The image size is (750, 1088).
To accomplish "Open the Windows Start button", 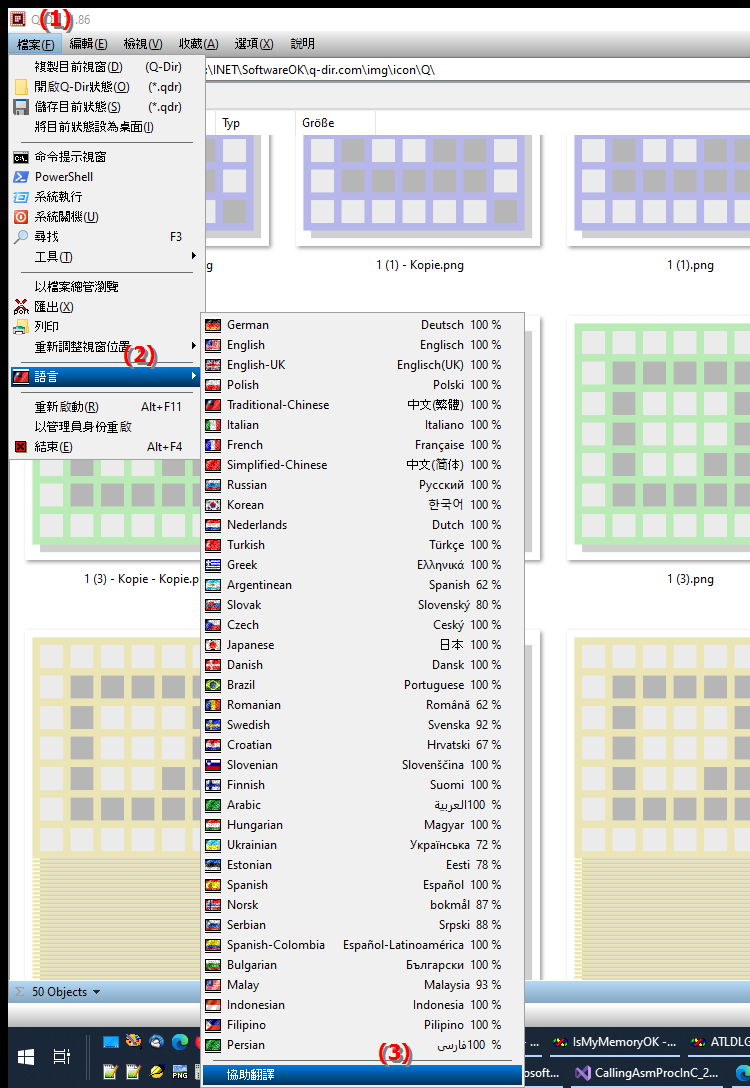I will pos(26,1057).
